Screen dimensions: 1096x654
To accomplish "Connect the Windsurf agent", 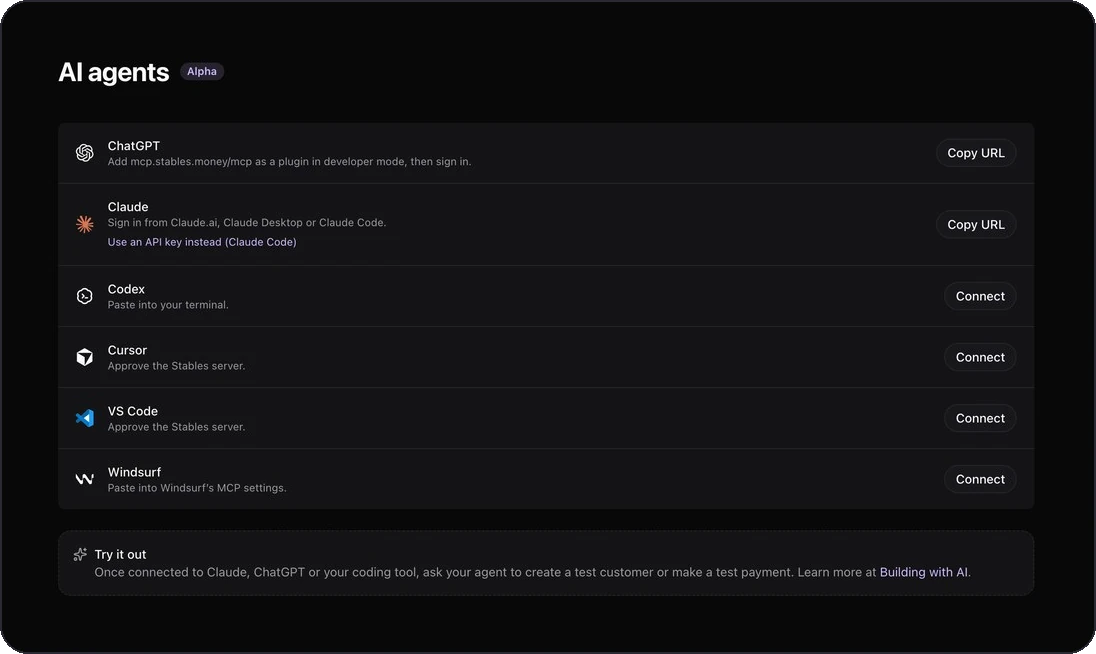I will (x=980, y=479).
